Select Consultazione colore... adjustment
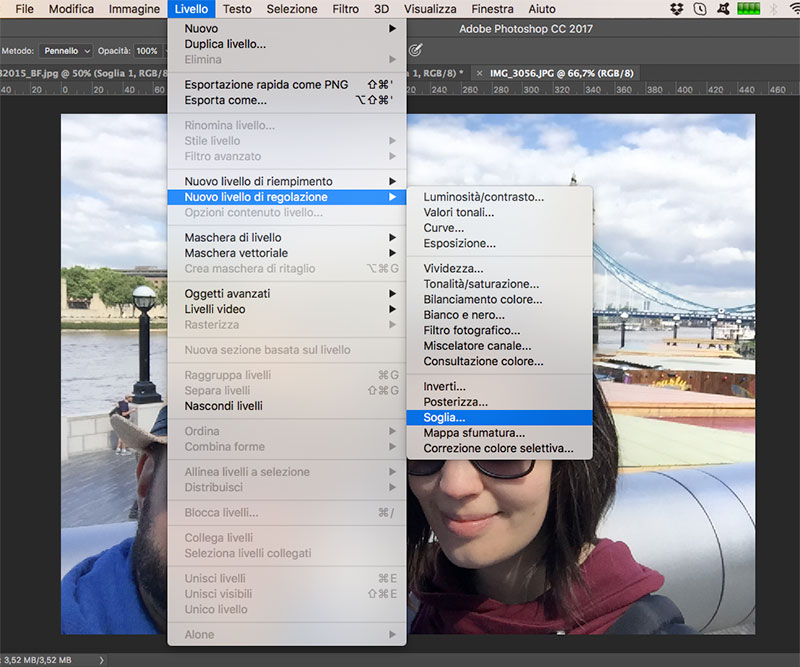Image resolution: width=800 pixels, height=667 pixels. 499,361
